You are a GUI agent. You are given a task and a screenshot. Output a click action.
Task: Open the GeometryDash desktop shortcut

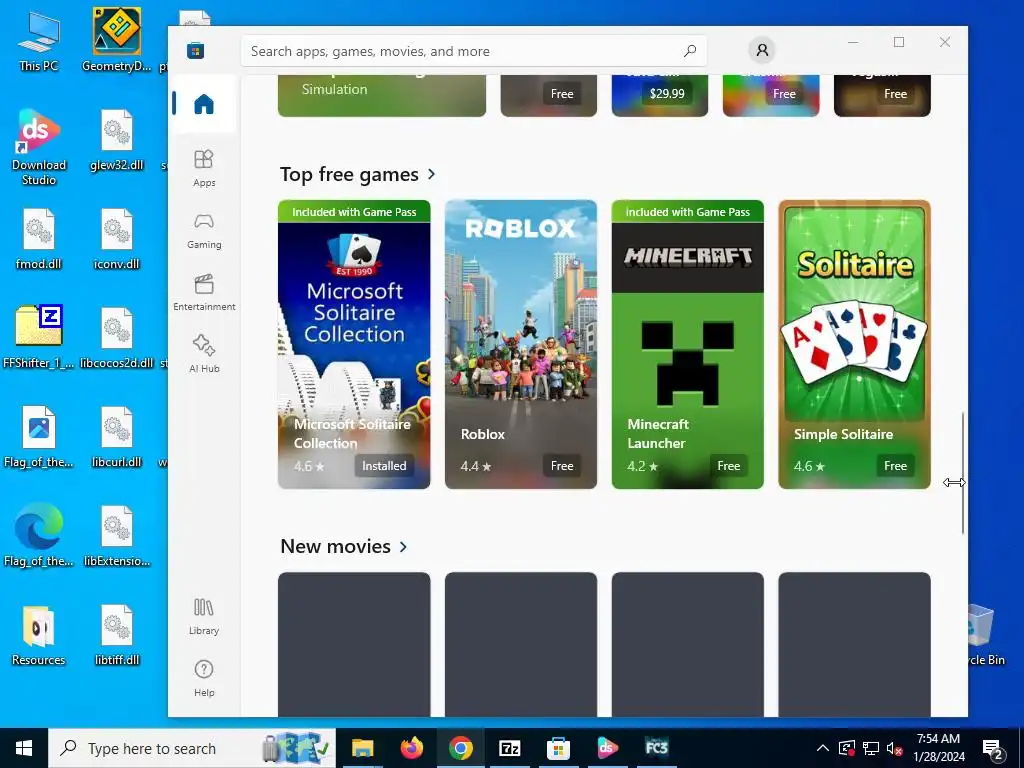(x=116, y=39)
